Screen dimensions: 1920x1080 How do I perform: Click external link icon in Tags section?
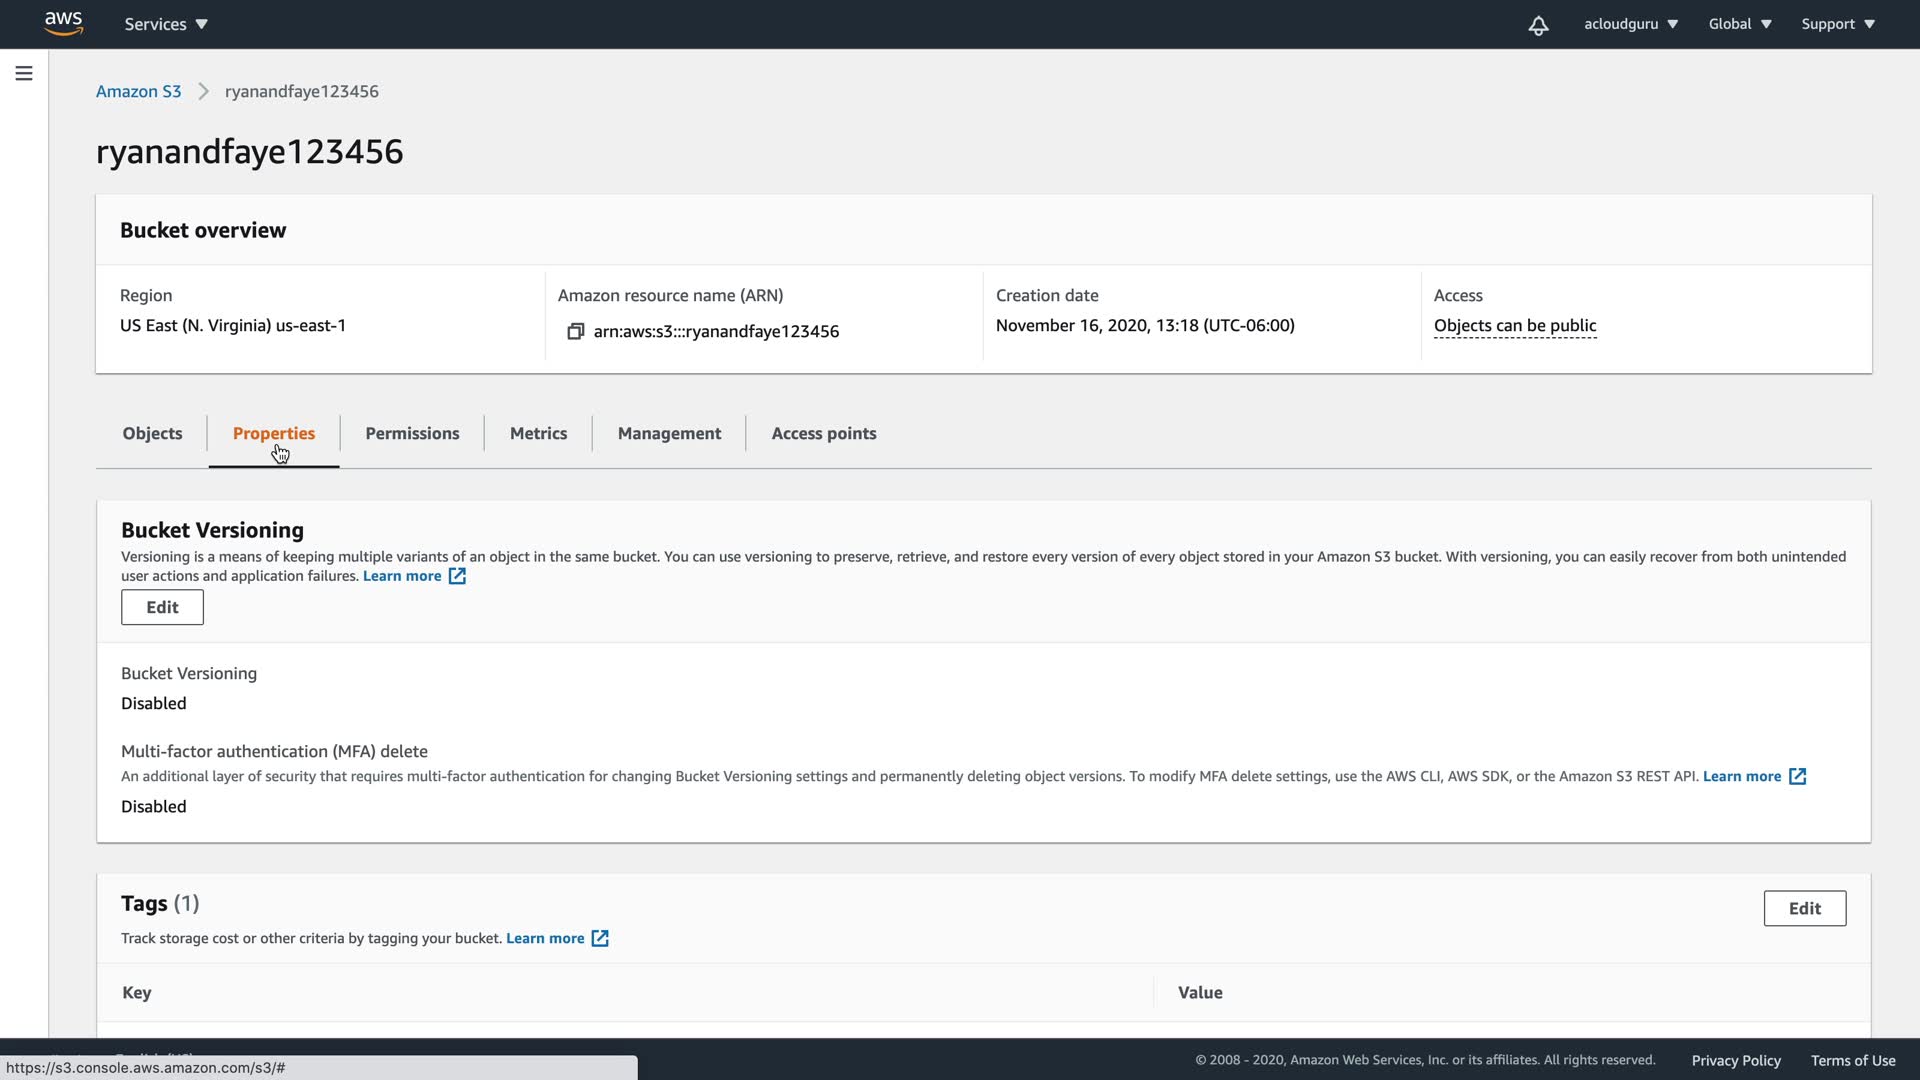(x=600, y=938)
